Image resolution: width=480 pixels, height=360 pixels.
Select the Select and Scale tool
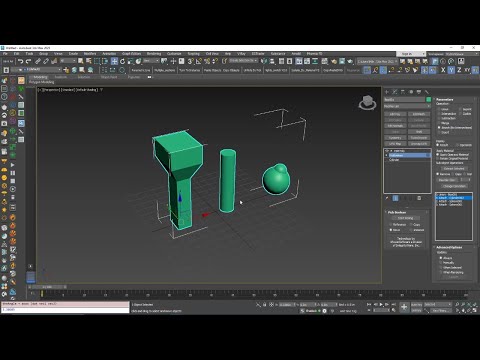click(x=130, y=61)
